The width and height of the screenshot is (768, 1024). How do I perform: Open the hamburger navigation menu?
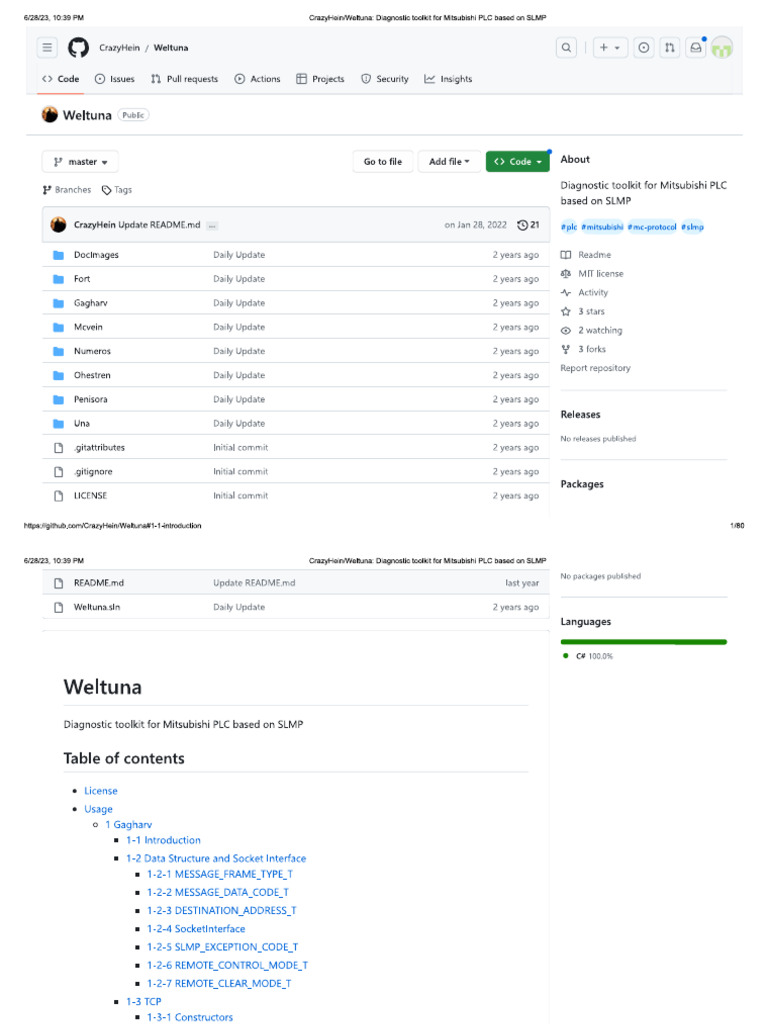[x=47, y=48]
